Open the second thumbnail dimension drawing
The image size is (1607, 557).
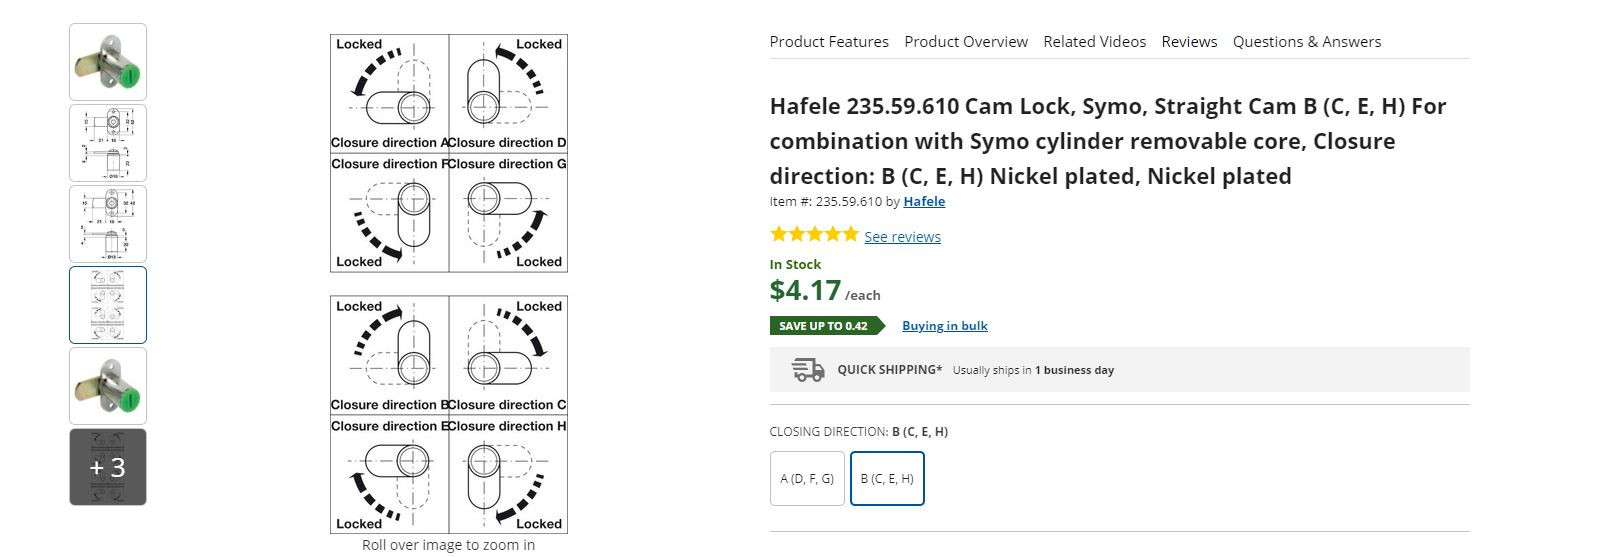click(108, 143)
